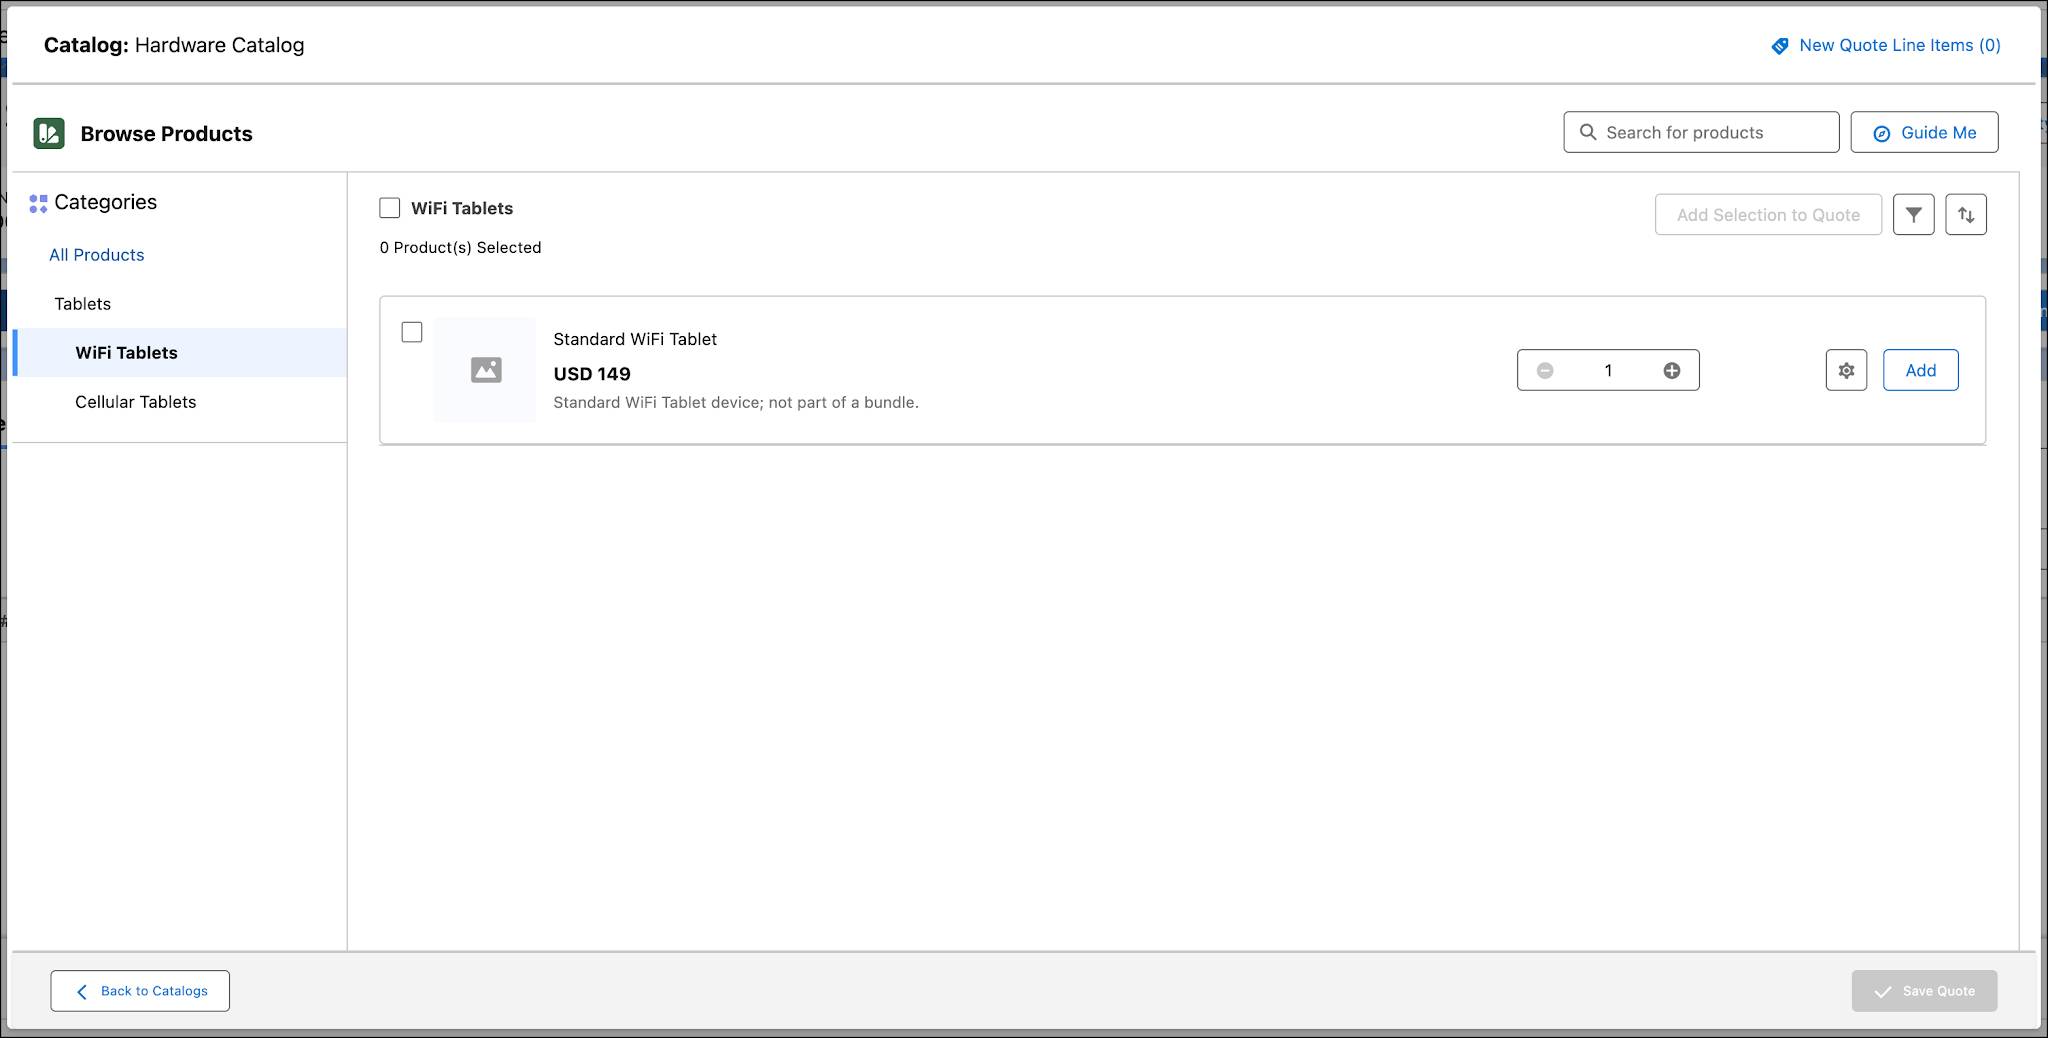This screenshot has width=2048, height=1038.
Task: Click the 0 Product(s) Selected text
Action: coord(460,247)
